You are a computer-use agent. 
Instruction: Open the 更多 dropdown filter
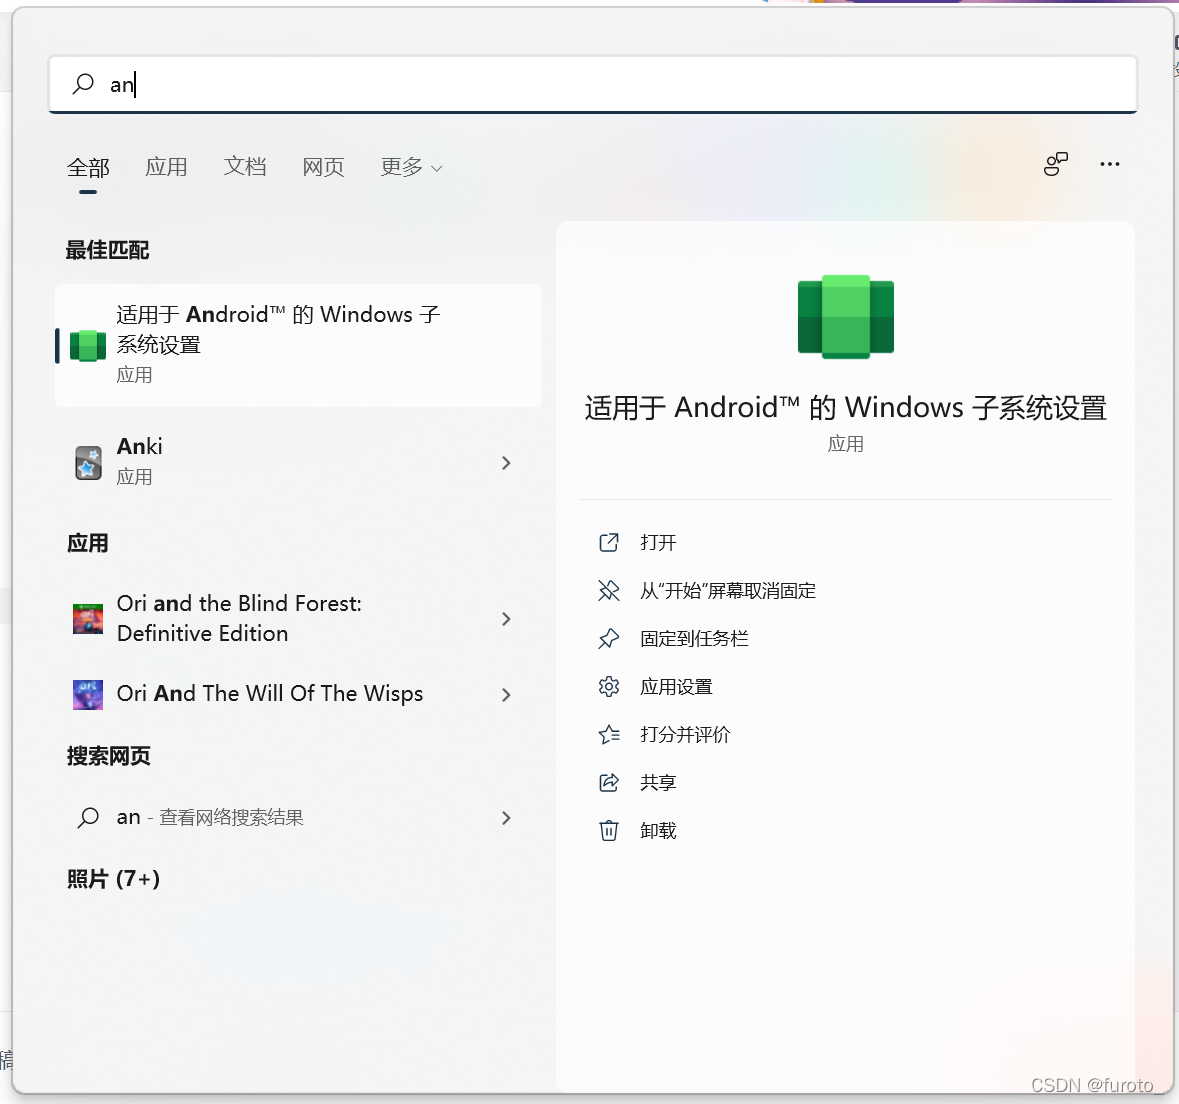(411, 167)
